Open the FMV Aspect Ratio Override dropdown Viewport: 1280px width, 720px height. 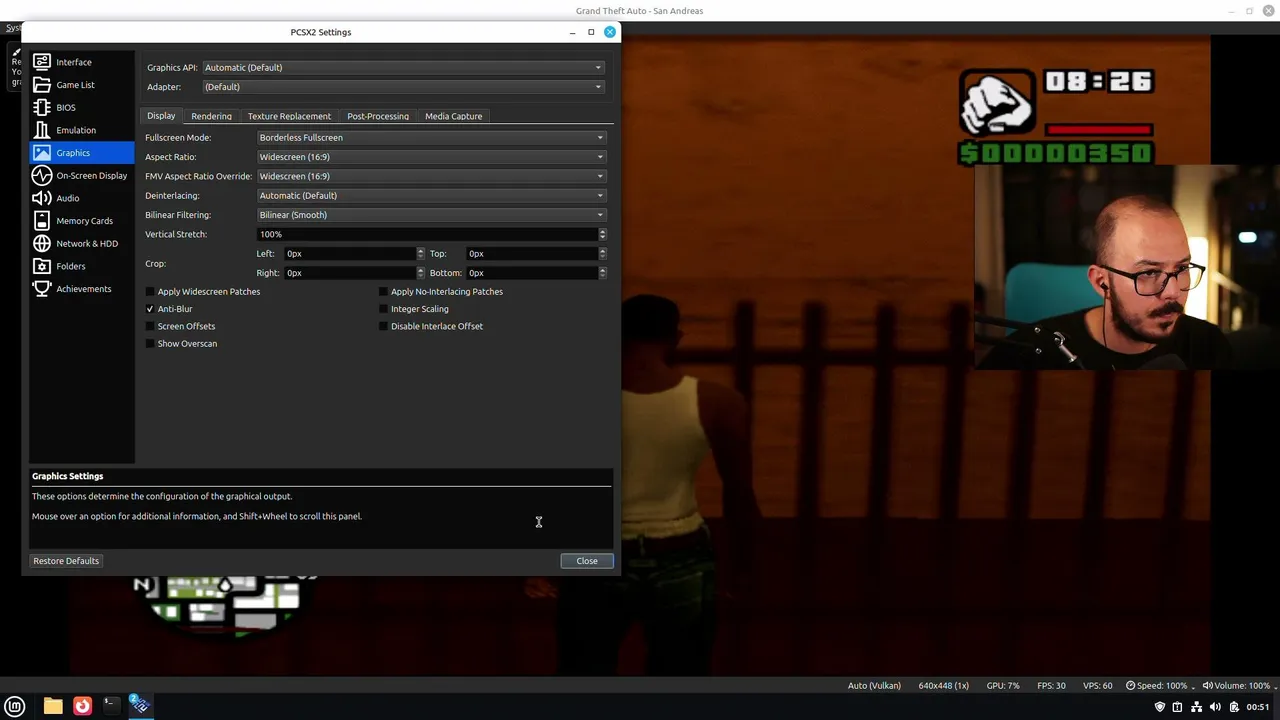point(431,176)
